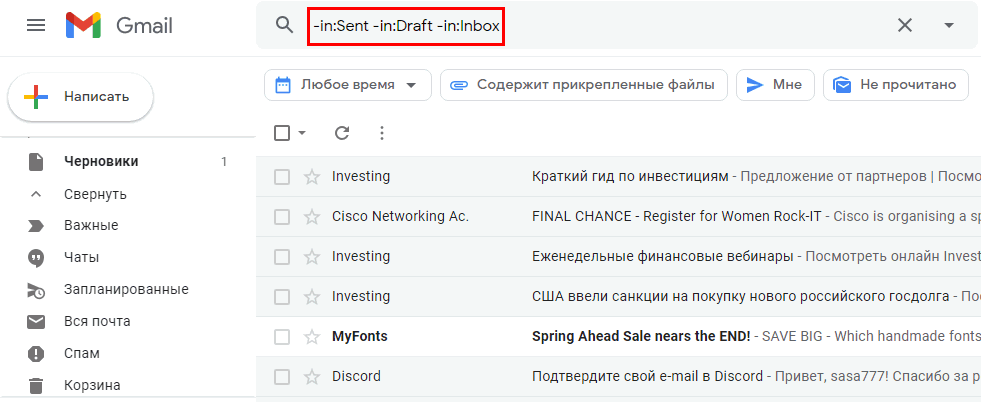Image resolution: width=981 pixels, height=402 pixels.
Task: Click the Gmail logo
Action: [119, 26]
